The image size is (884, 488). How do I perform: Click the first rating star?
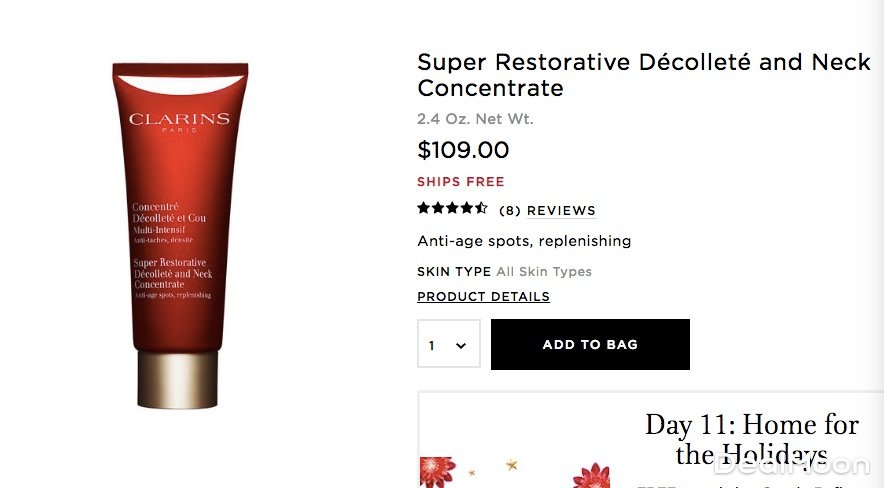423,208
